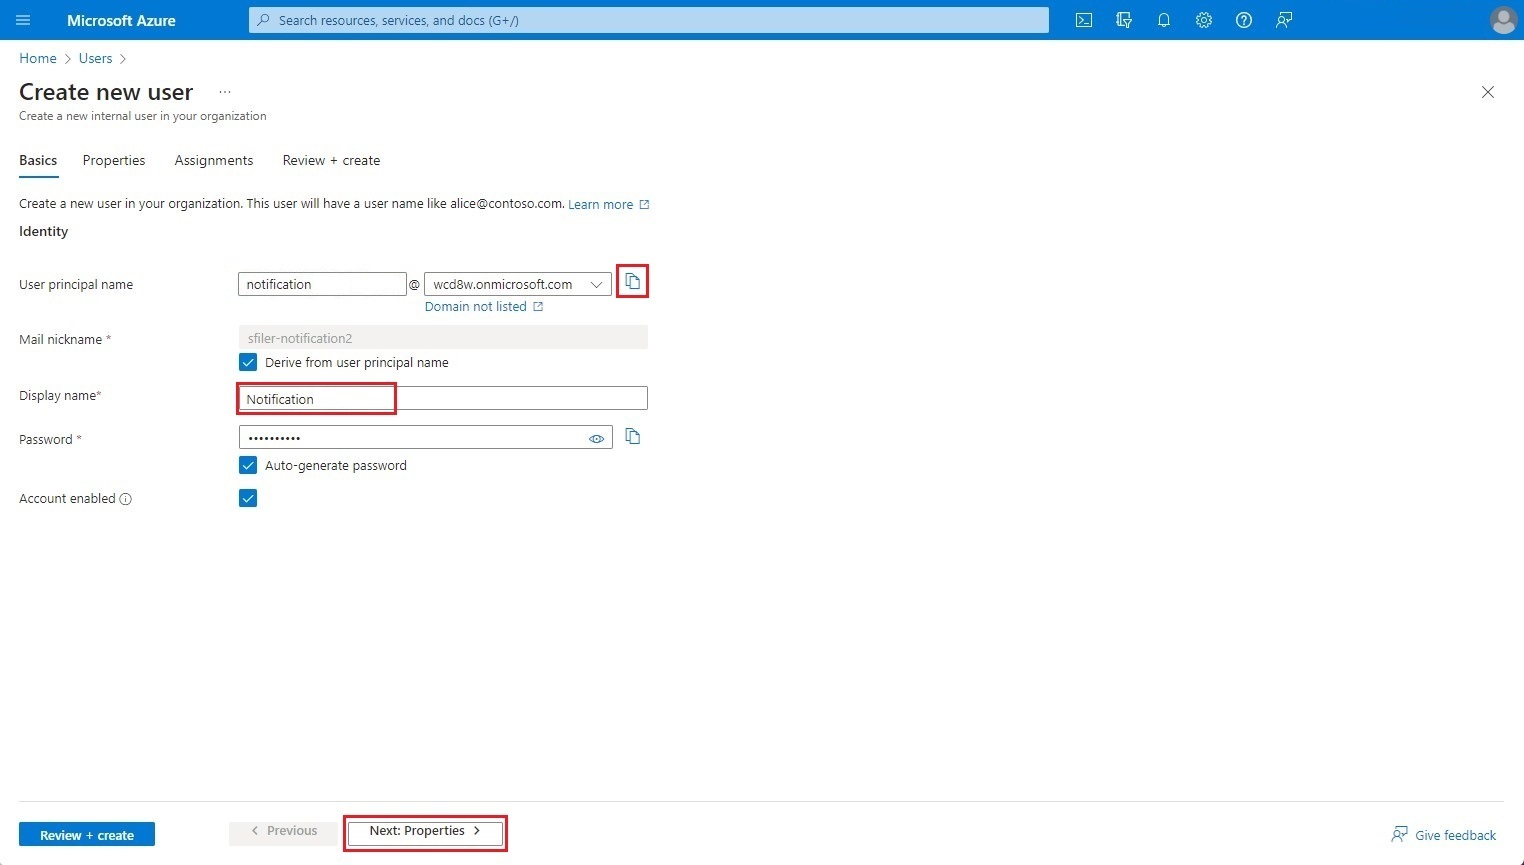Open Azure portal Settings gear

click(x=1203, y=20)
